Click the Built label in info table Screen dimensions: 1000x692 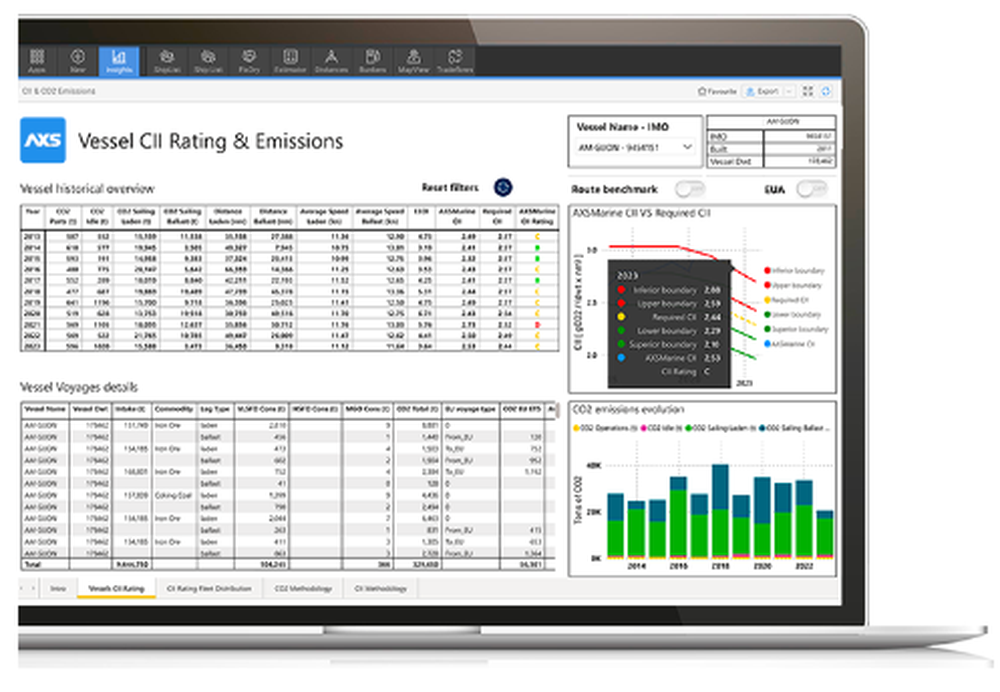718,149
